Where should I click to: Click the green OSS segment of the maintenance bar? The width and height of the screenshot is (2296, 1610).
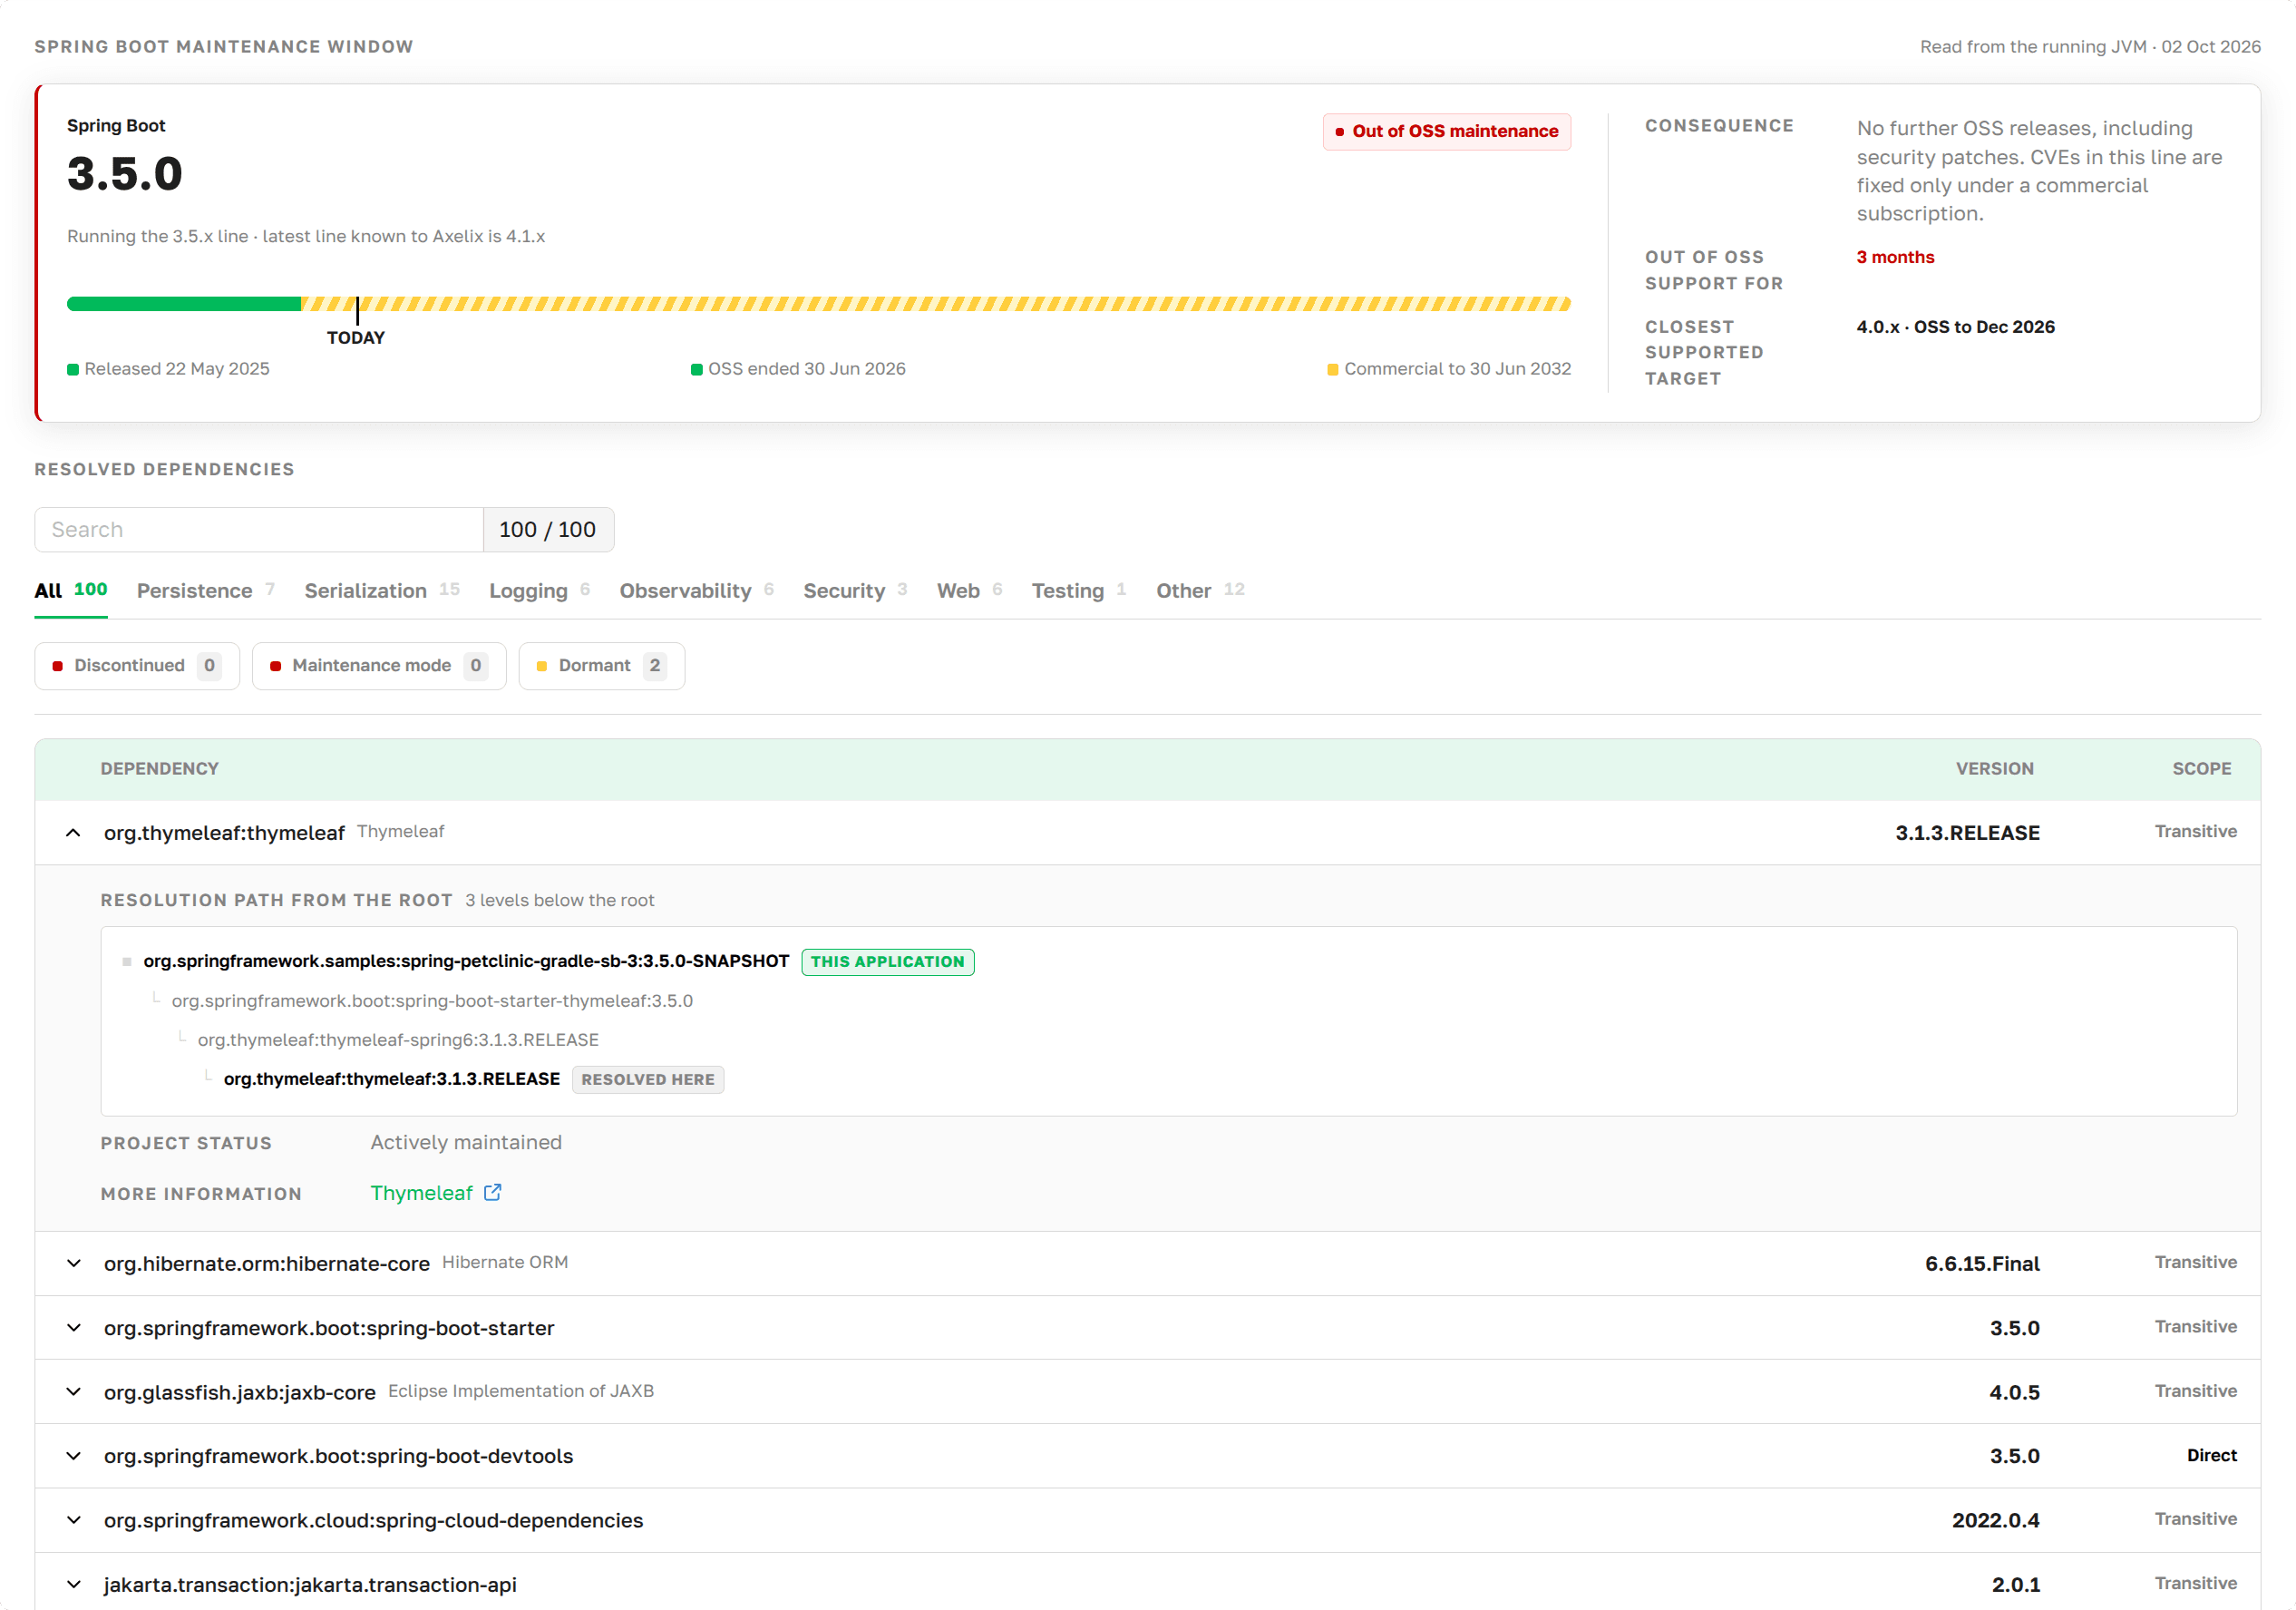pos(184,303)
